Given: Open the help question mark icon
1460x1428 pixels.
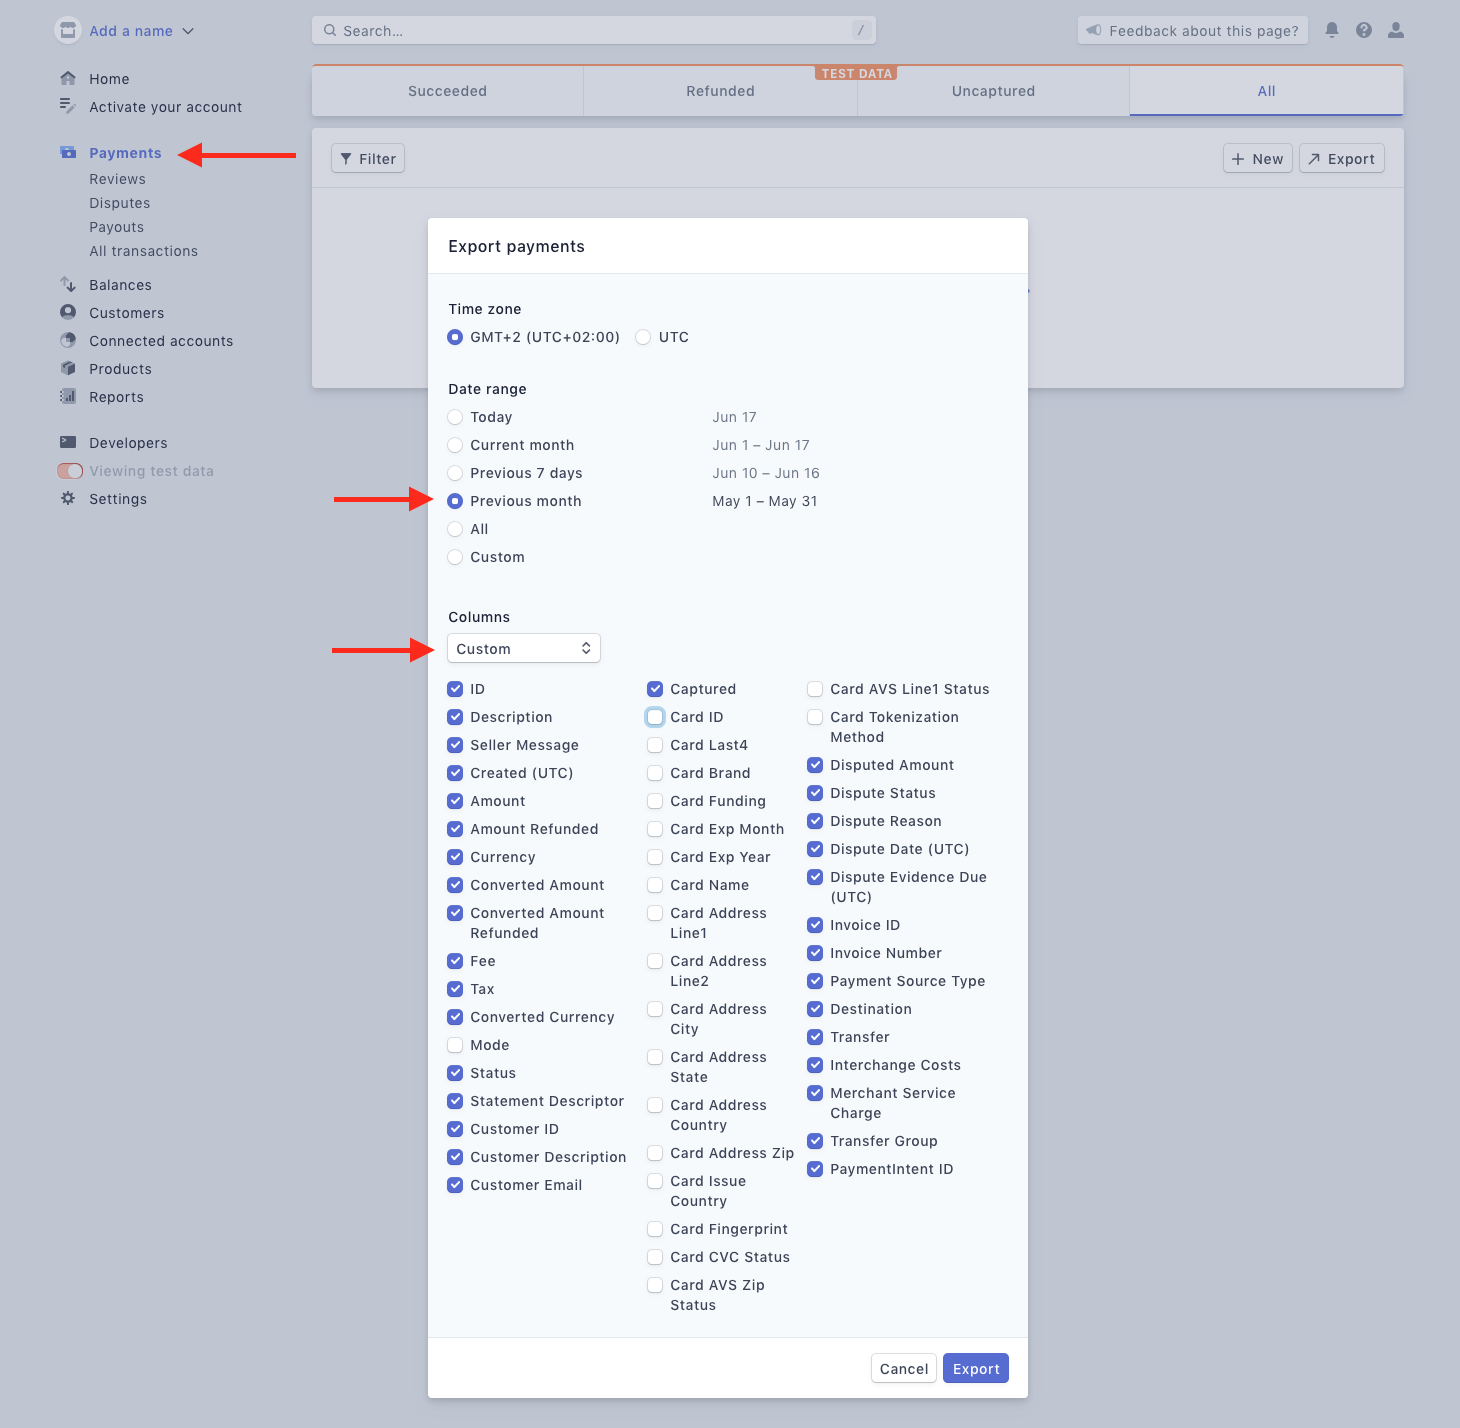Looking at the screenshot, I should click(x=1364, y=30).
